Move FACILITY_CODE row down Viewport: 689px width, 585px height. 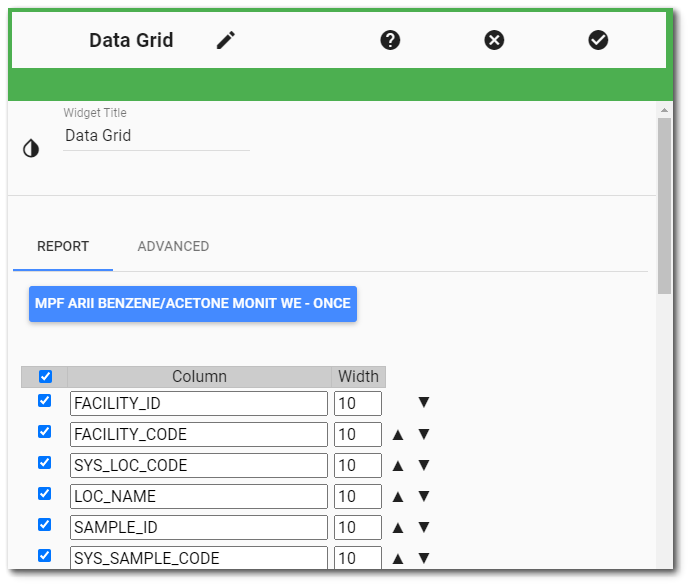pos(424,434)
